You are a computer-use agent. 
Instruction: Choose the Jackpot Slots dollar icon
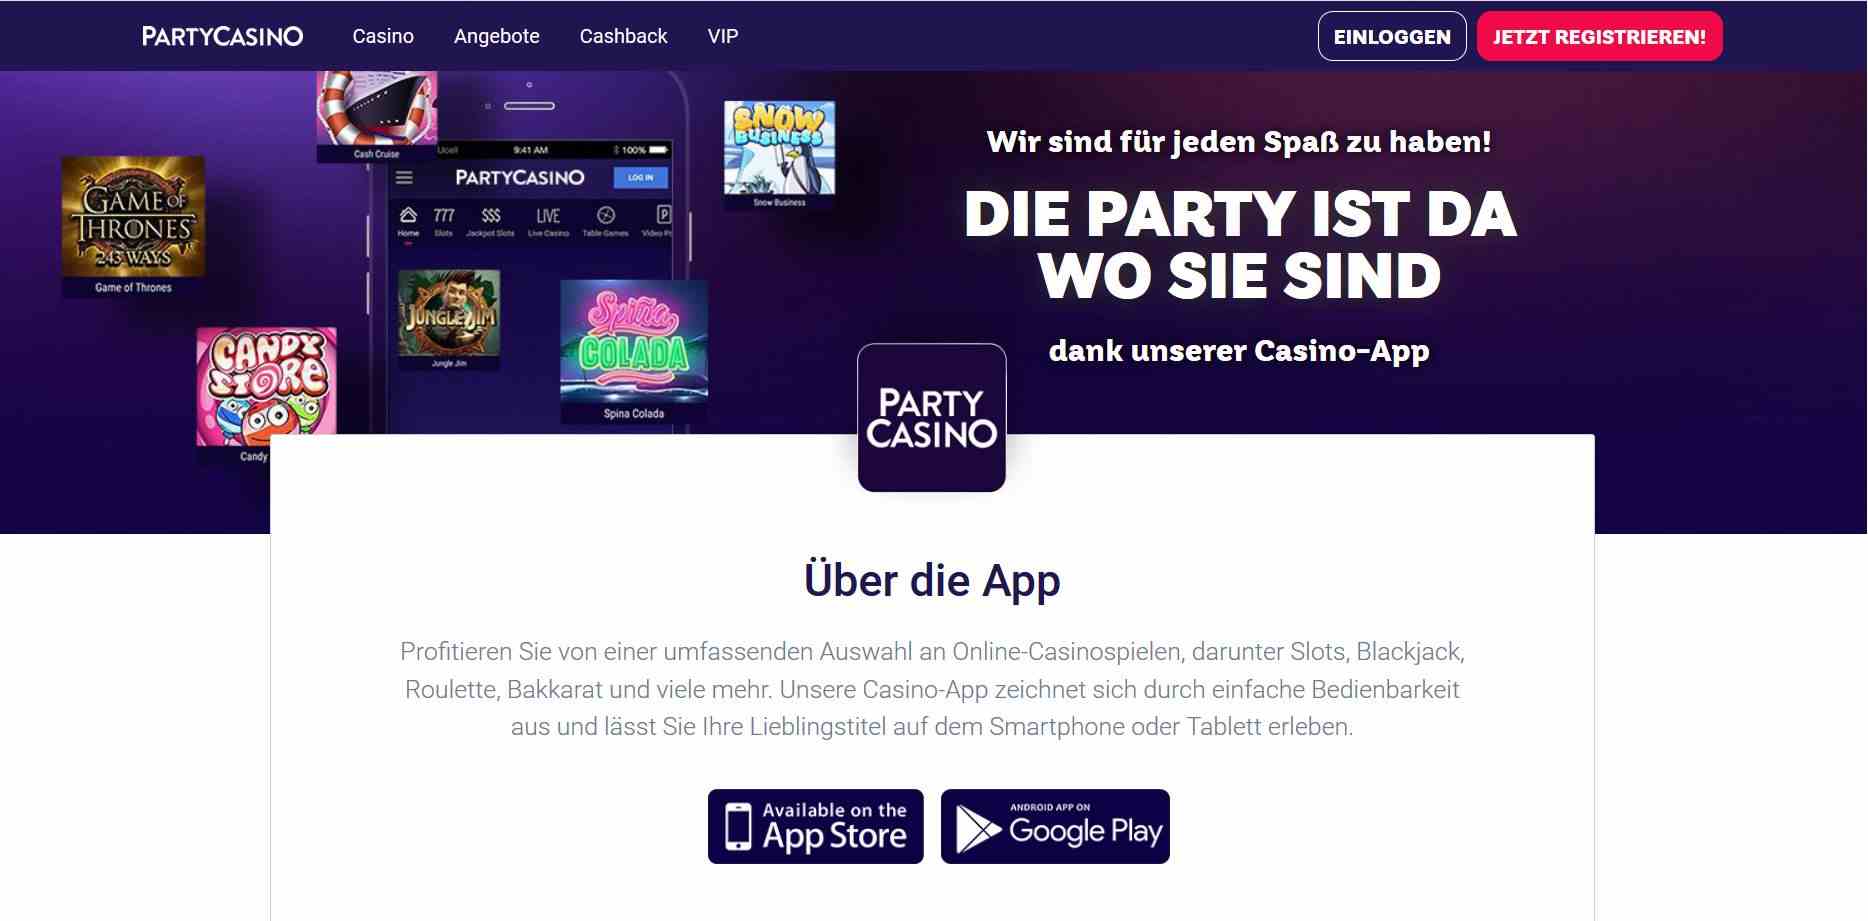pos(490,222)
